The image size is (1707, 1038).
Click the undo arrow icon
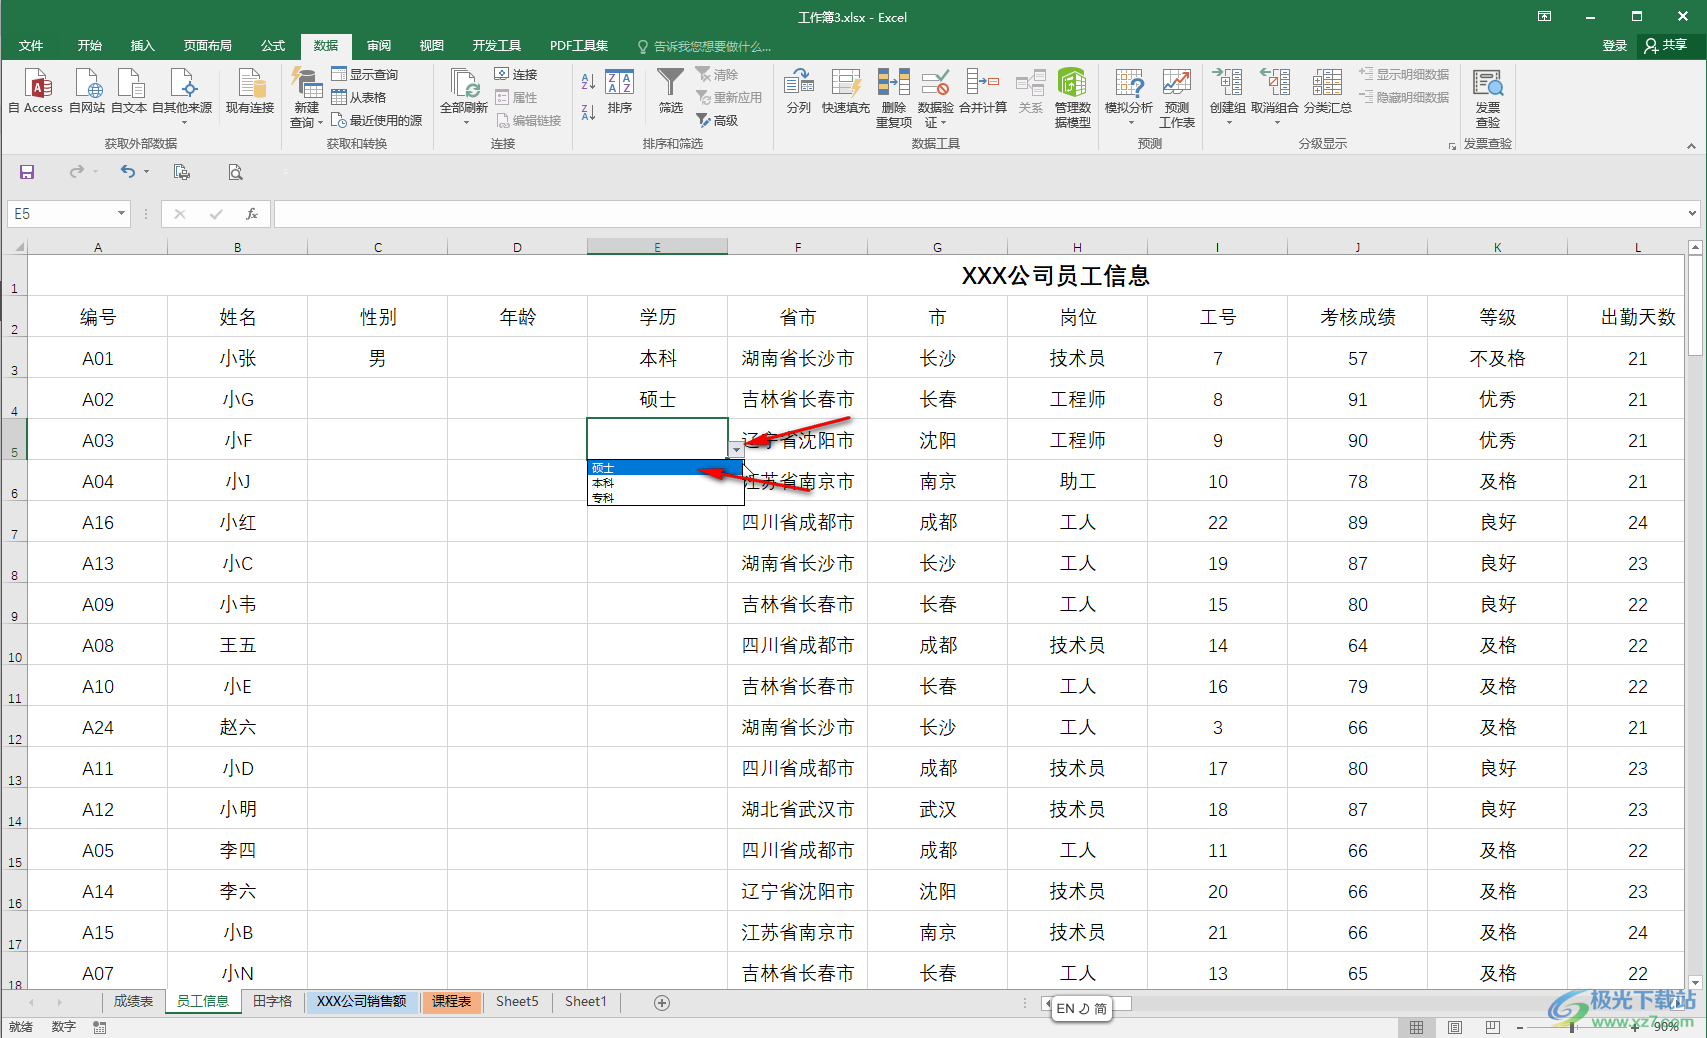tap(128, 172)
